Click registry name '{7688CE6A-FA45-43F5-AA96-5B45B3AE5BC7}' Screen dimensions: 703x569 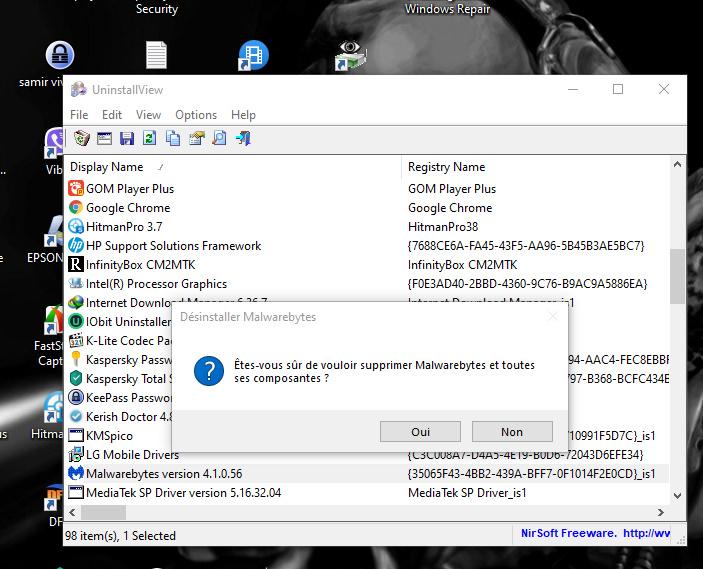(526, 246)
